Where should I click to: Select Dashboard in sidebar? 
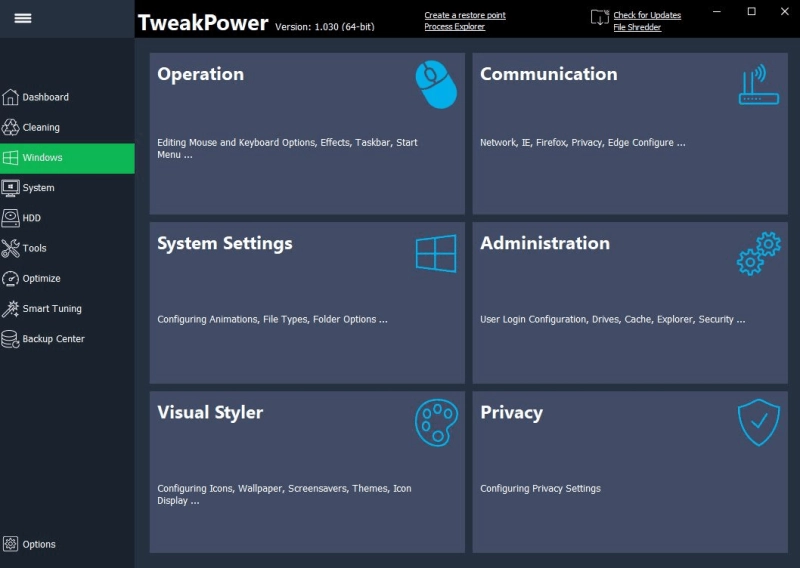point(67,97)
